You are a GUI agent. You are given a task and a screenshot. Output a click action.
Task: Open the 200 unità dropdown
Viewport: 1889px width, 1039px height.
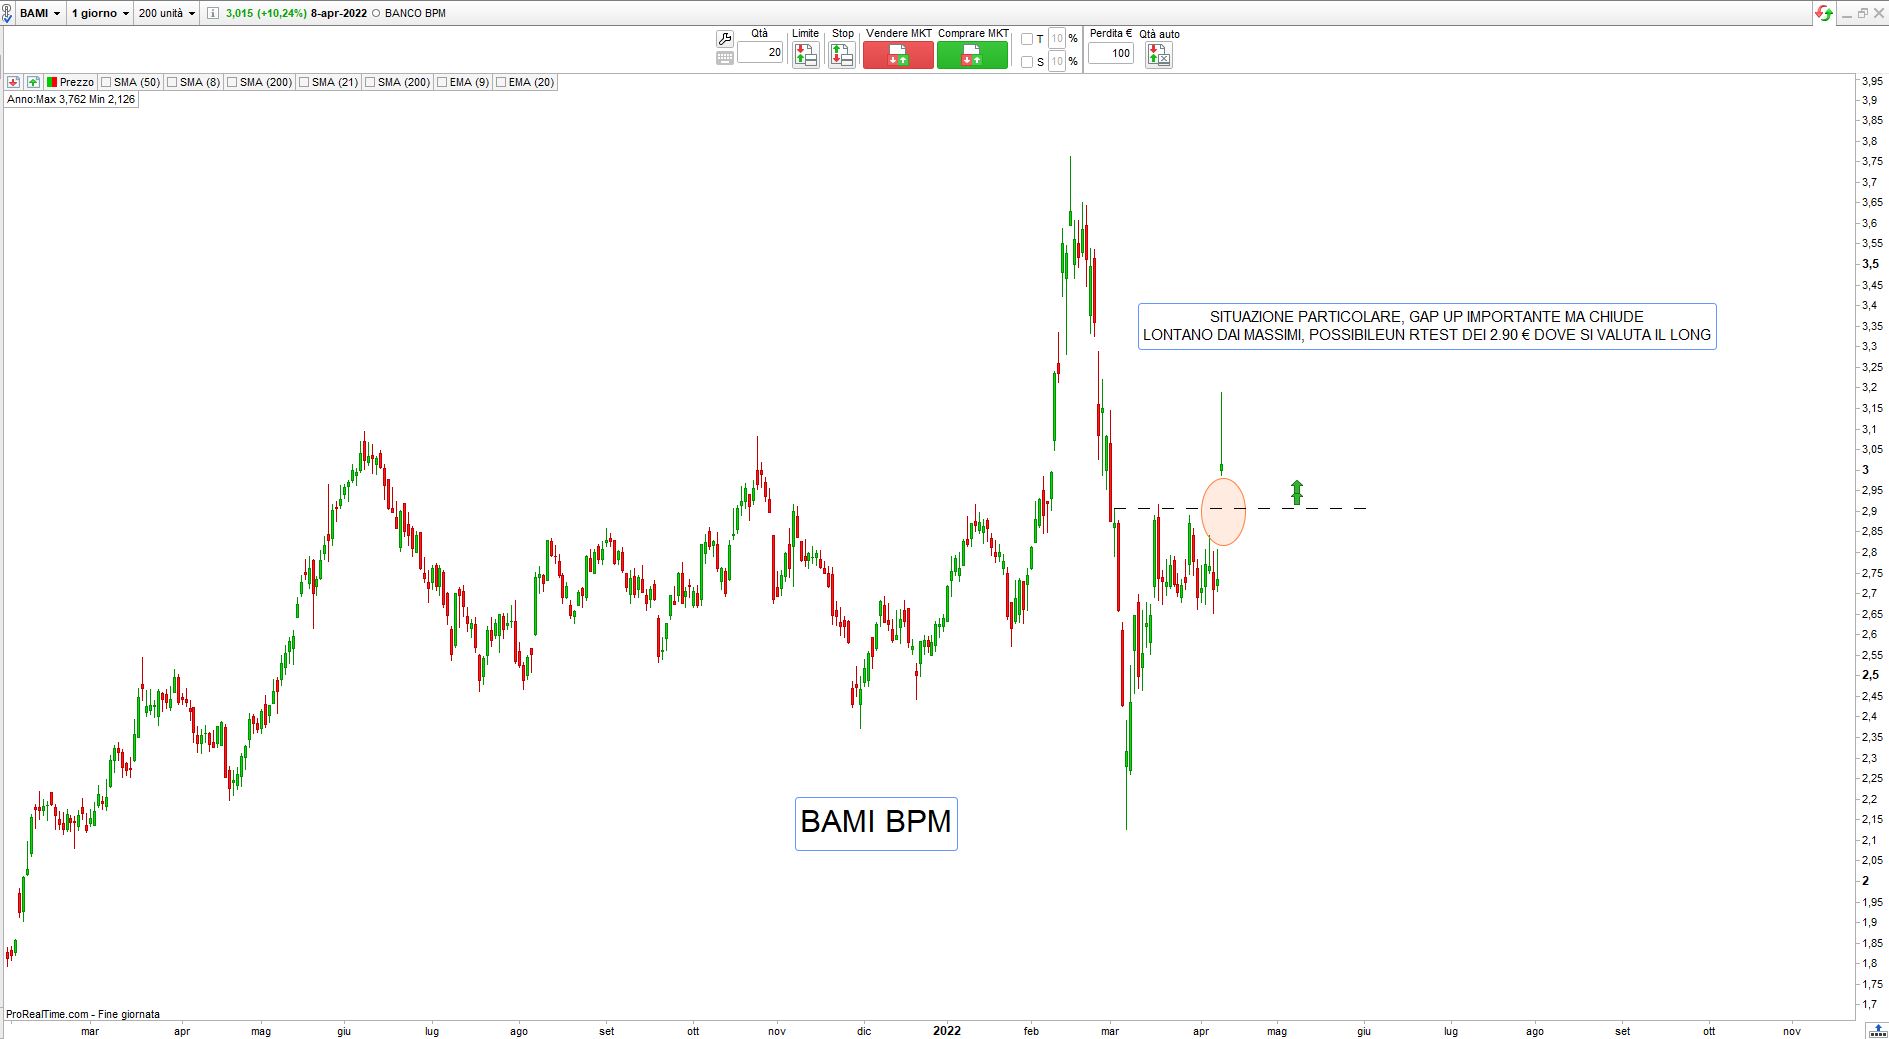(x=167, y=13)
